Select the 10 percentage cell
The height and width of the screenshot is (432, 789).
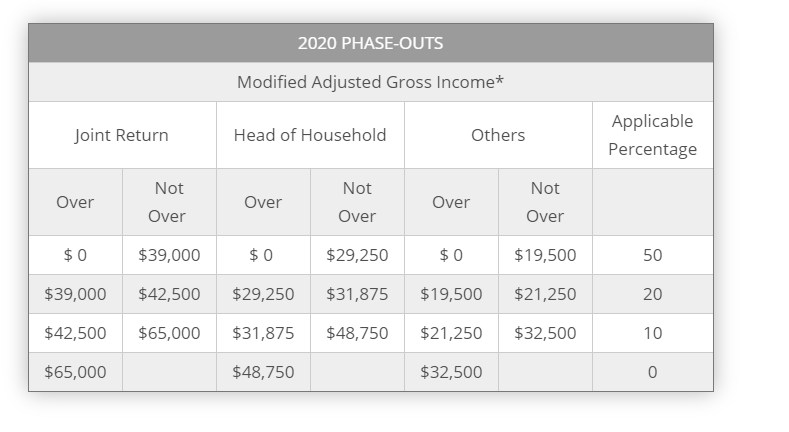click(653, 333)
